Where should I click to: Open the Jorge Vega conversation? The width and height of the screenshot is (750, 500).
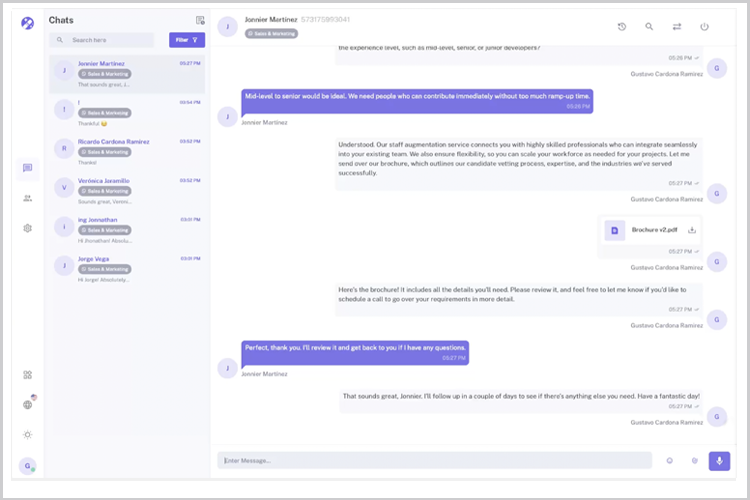coord(125,268)
